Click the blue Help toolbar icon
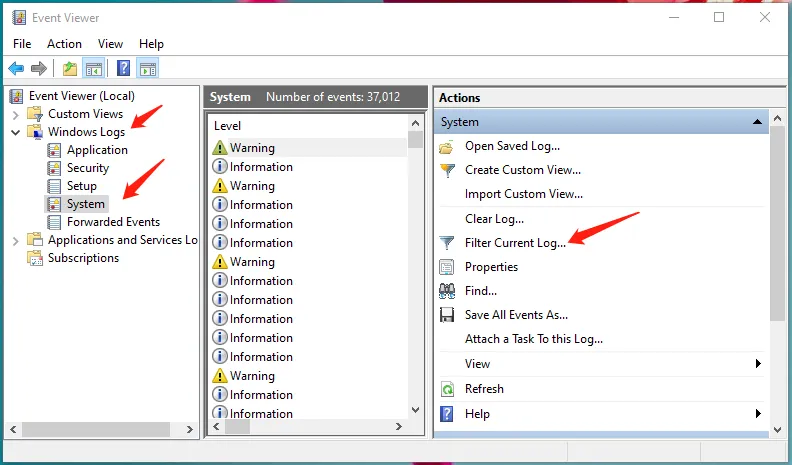The width and height of the screenshot is (792, 465). click(x=123, y=68)
